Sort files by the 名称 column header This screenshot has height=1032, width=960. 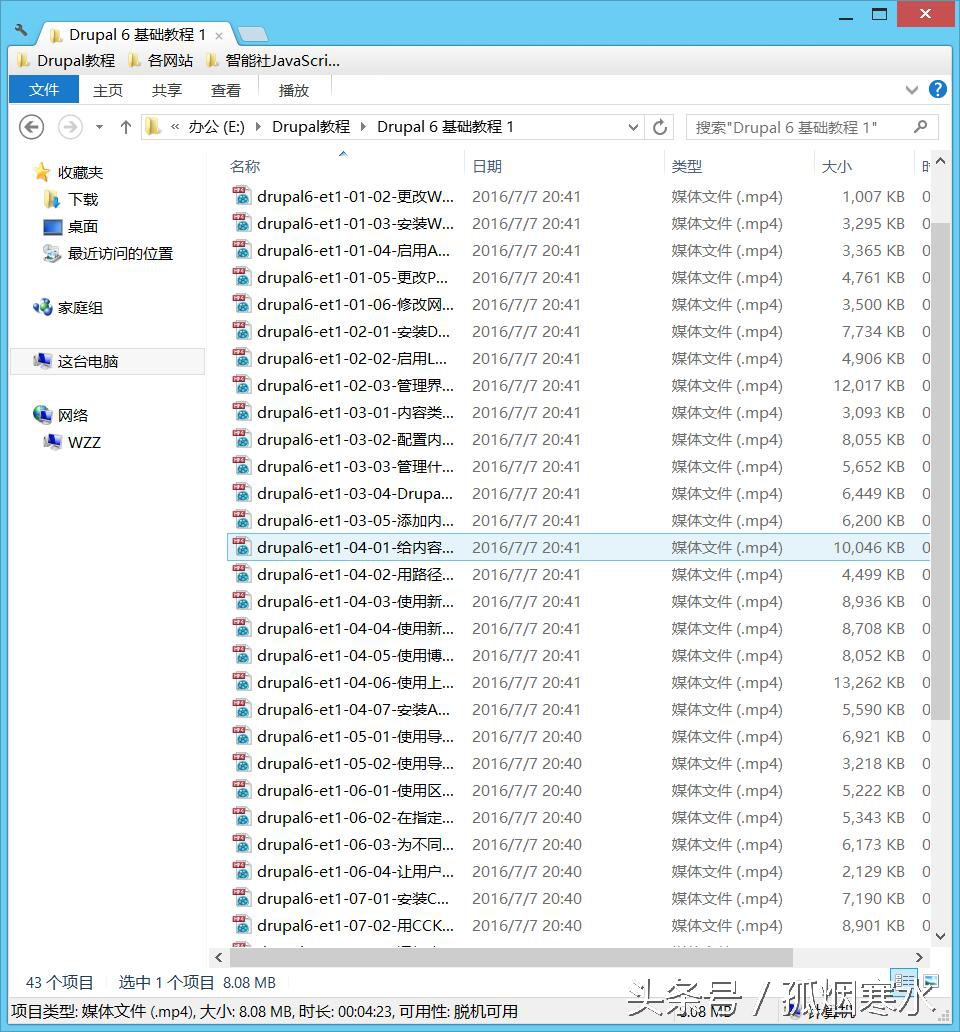(x=245, y=167)
